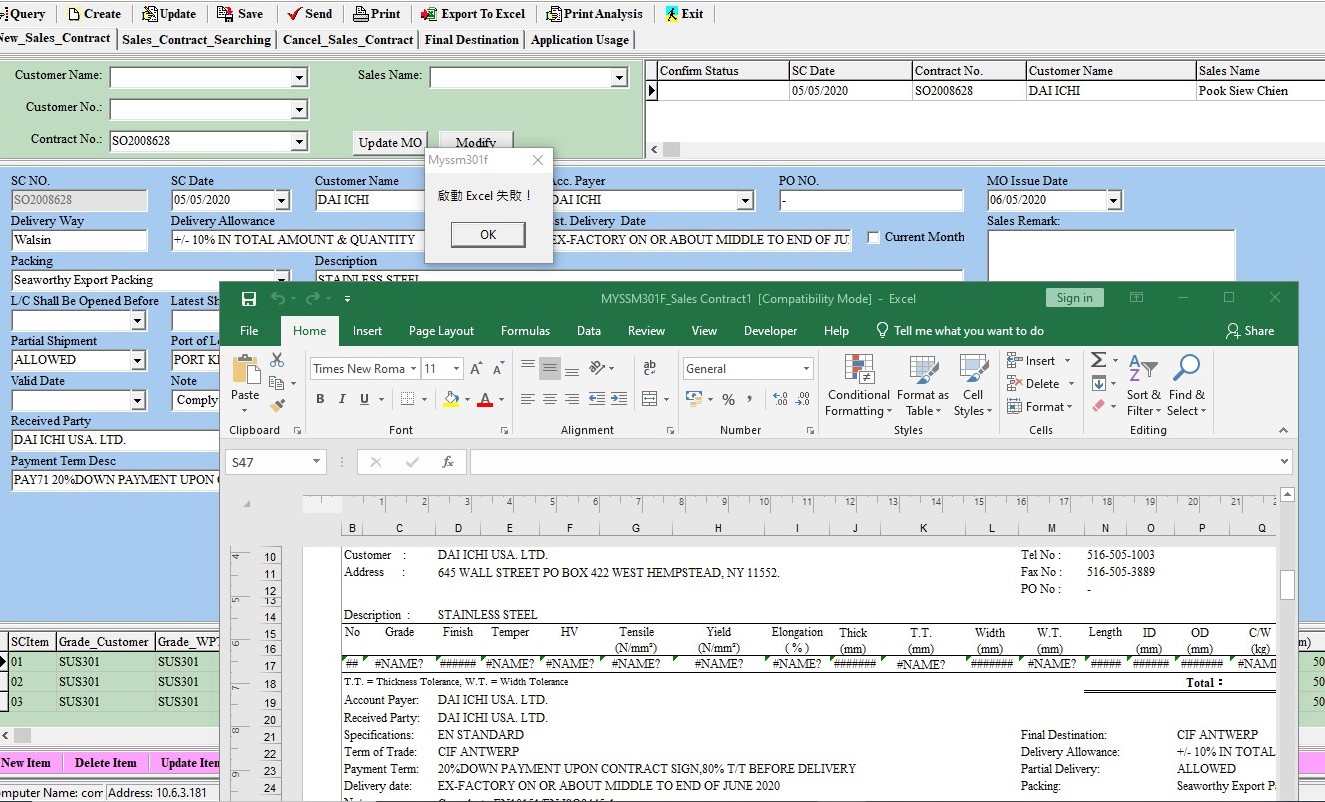The height and width of the screenshot is (802, 1325).
Task: Click the Wrap Text icon
Action: tap(650, 368)
